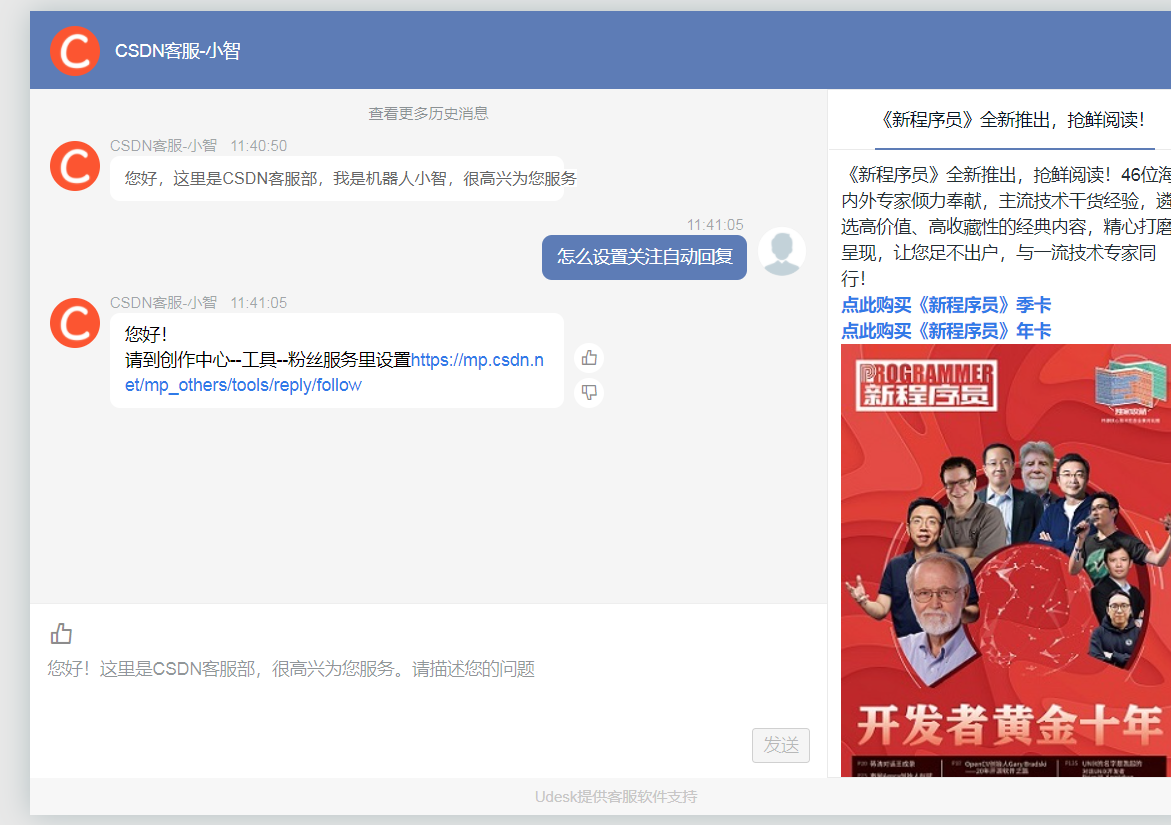Click the Udesk客服软件支持 footer text

(616, 796)
